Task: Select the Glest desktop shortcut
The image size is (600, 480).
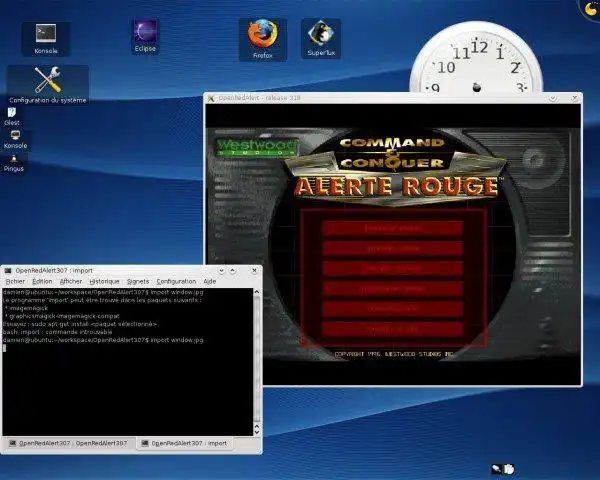Action: click(x=12, y=117)
